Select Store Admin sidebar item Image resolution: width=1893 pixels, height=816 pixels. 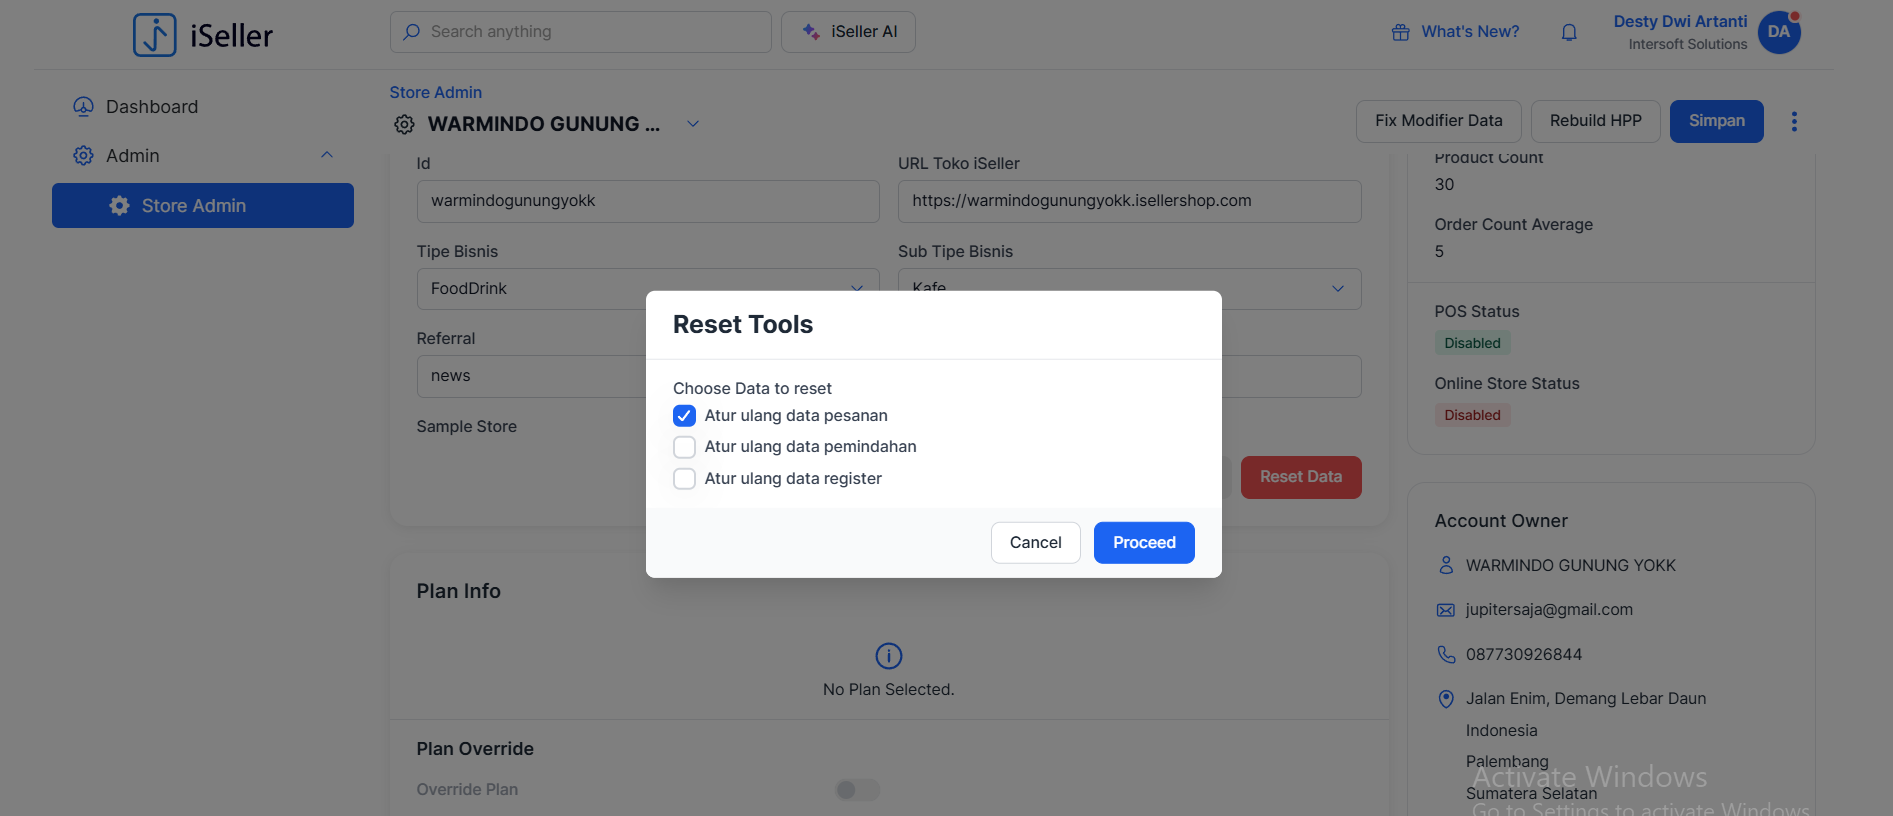tap(203, 205)
